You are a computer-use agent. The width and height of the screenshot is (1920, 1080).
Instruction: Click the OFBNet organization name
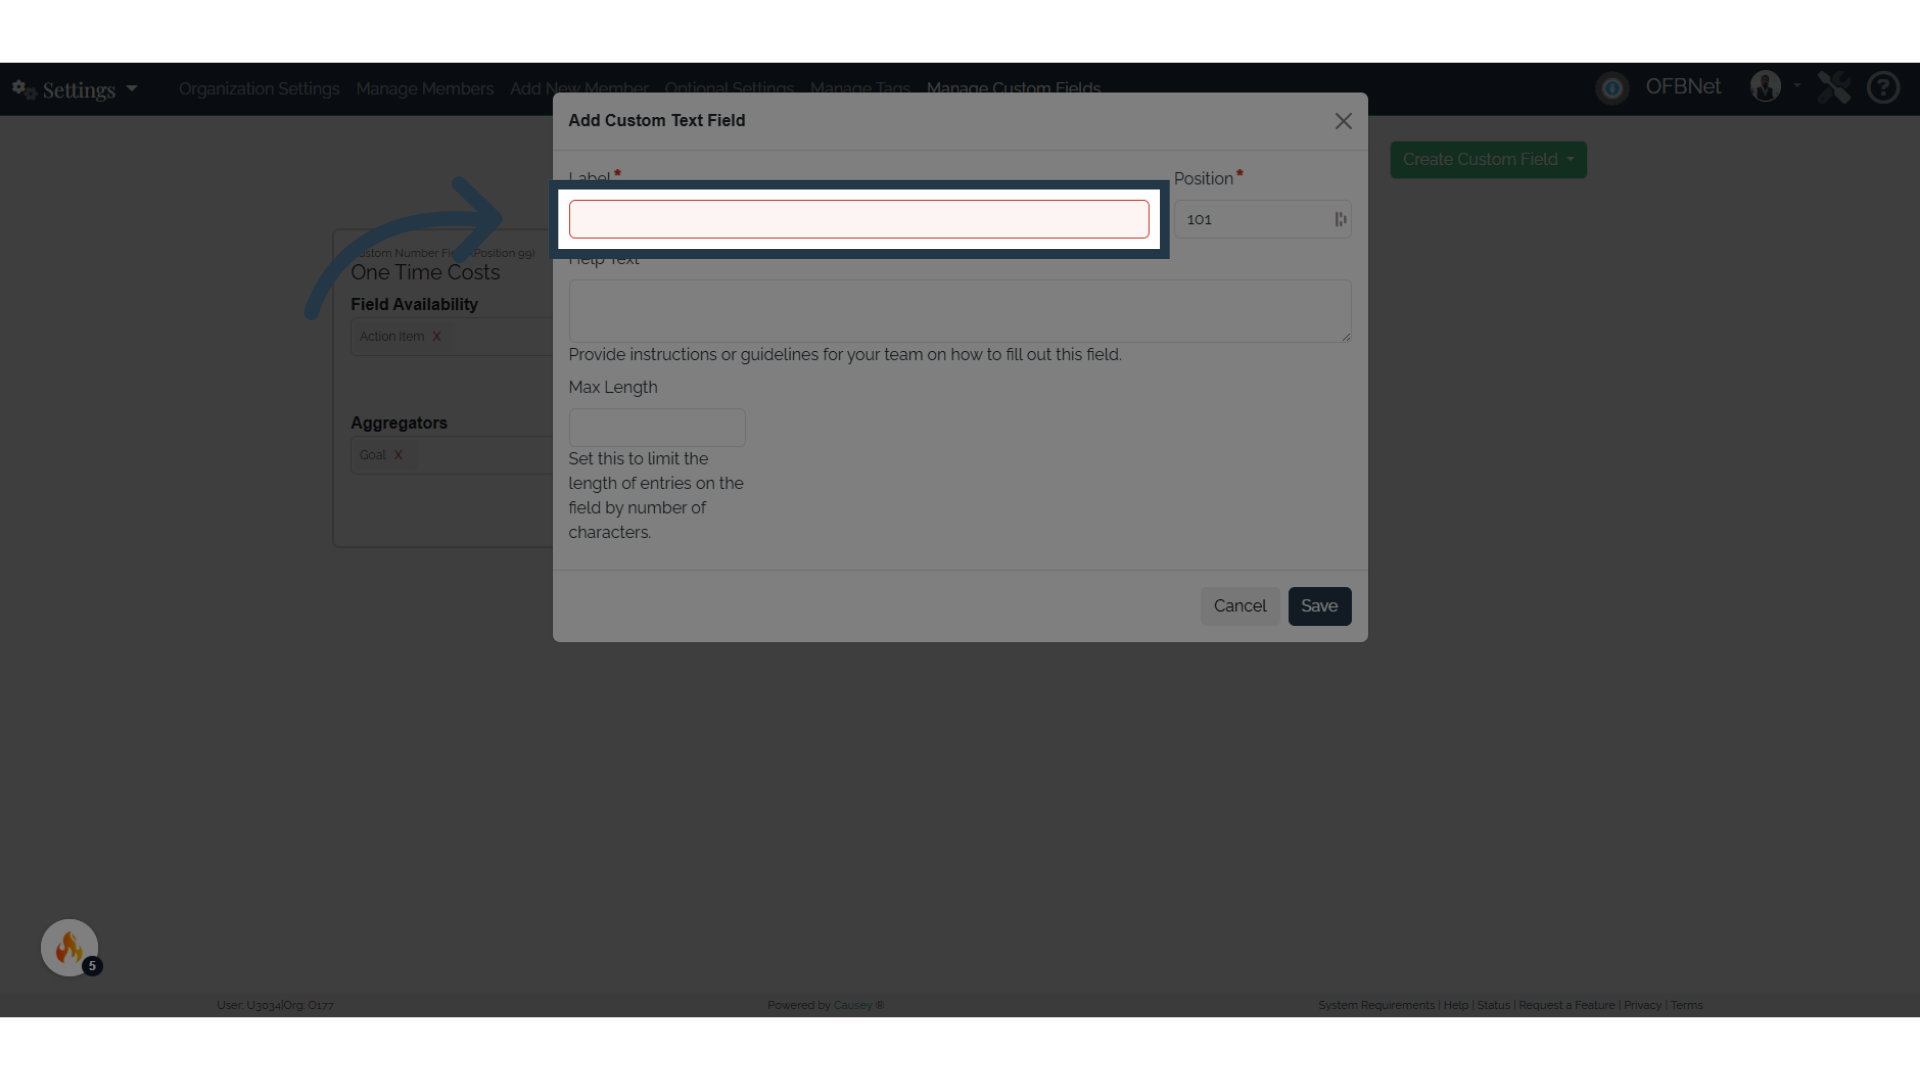(1683, 87)
